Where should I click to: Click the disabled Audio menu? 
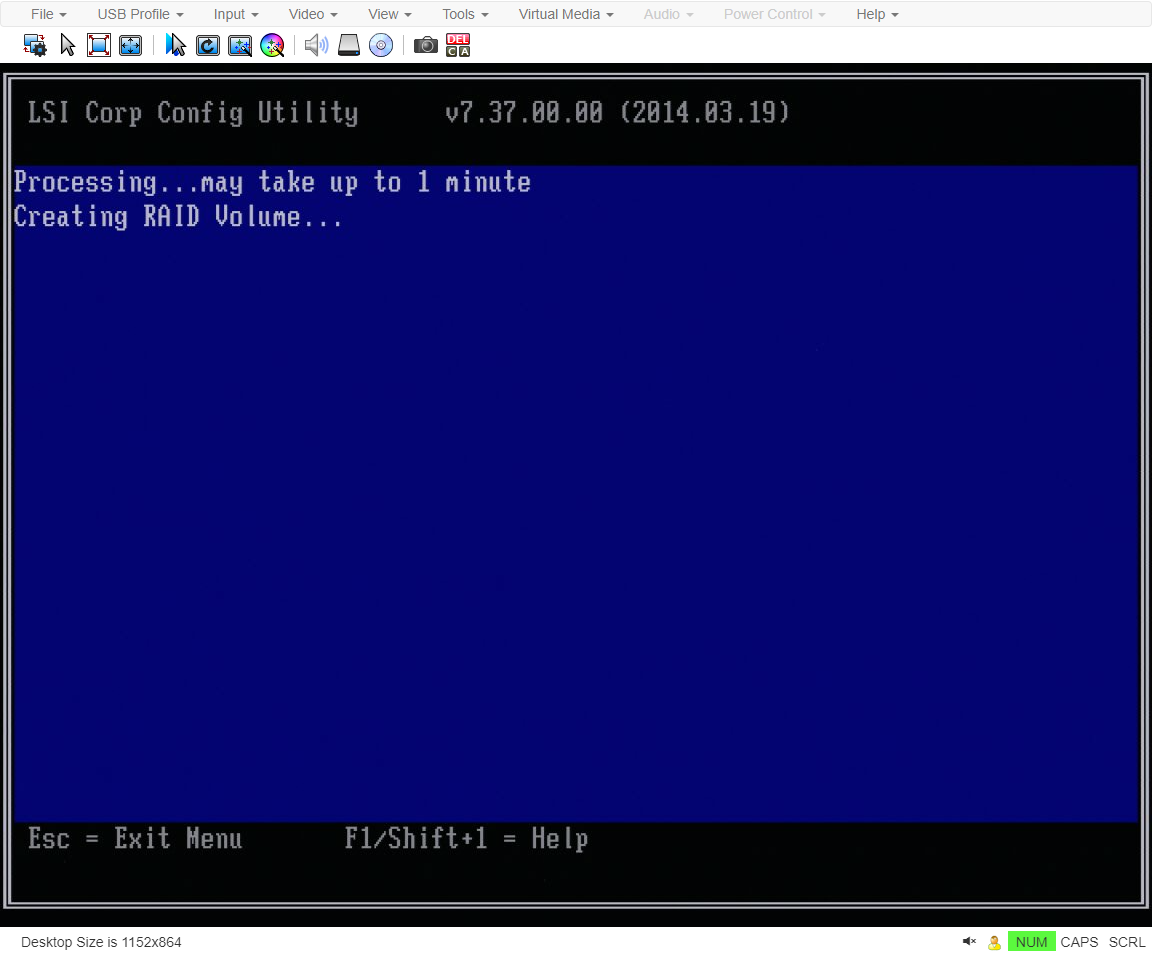pyautogui.click(x=669, y=14)
